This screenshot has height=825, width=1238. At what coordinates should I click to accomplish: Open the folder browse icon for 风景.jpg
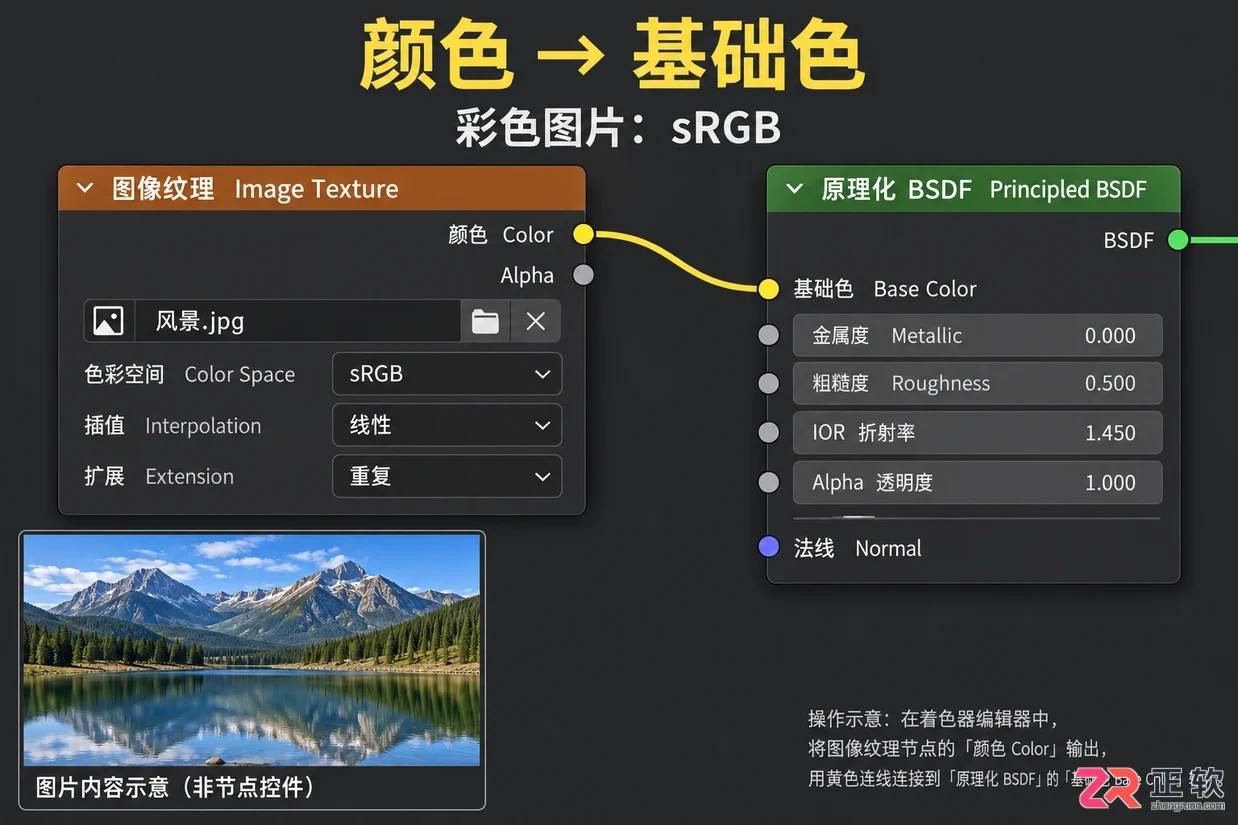[x=485, y=321]
